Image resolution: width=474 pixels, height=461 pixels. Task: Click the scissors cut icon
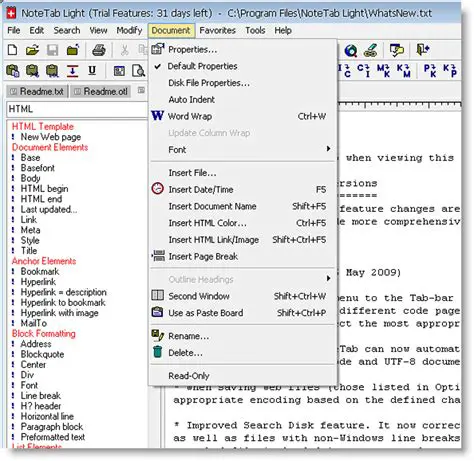125,50
